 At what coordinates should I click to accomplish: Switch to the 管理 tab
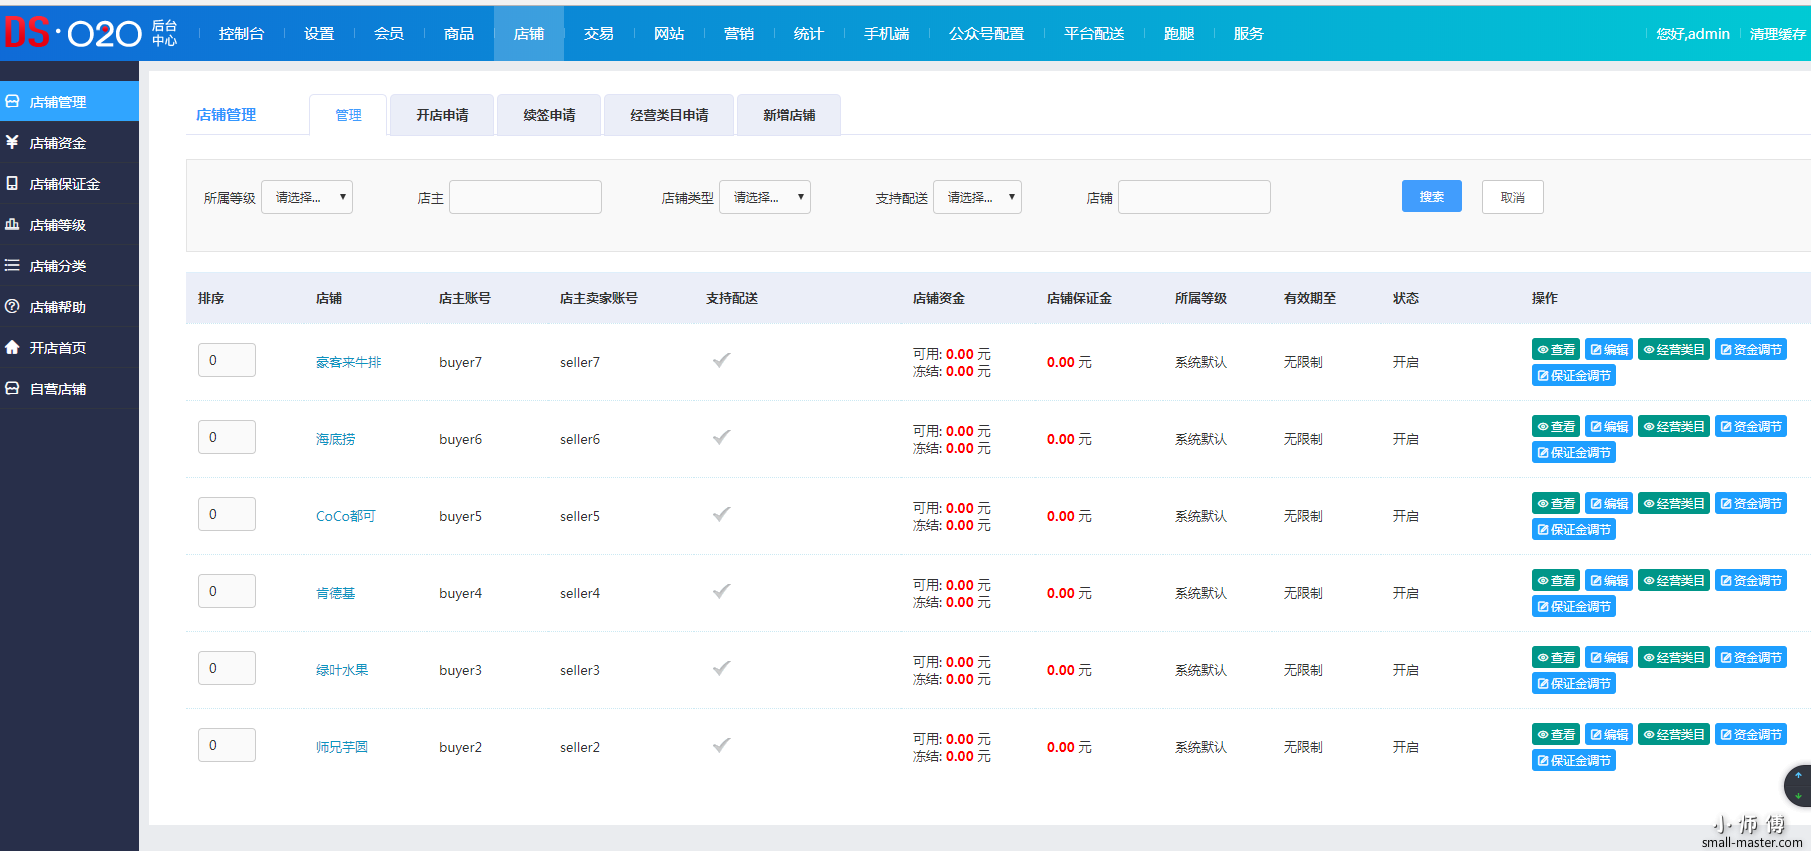coord(348,115)
